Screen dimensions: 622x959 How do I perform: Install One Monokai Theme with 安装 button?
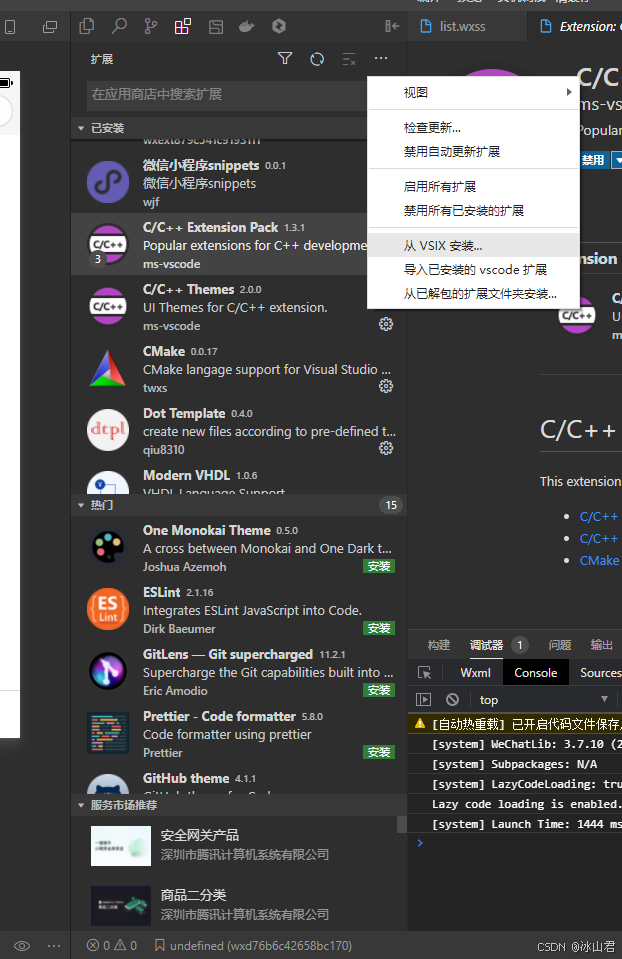pos(379,566)
